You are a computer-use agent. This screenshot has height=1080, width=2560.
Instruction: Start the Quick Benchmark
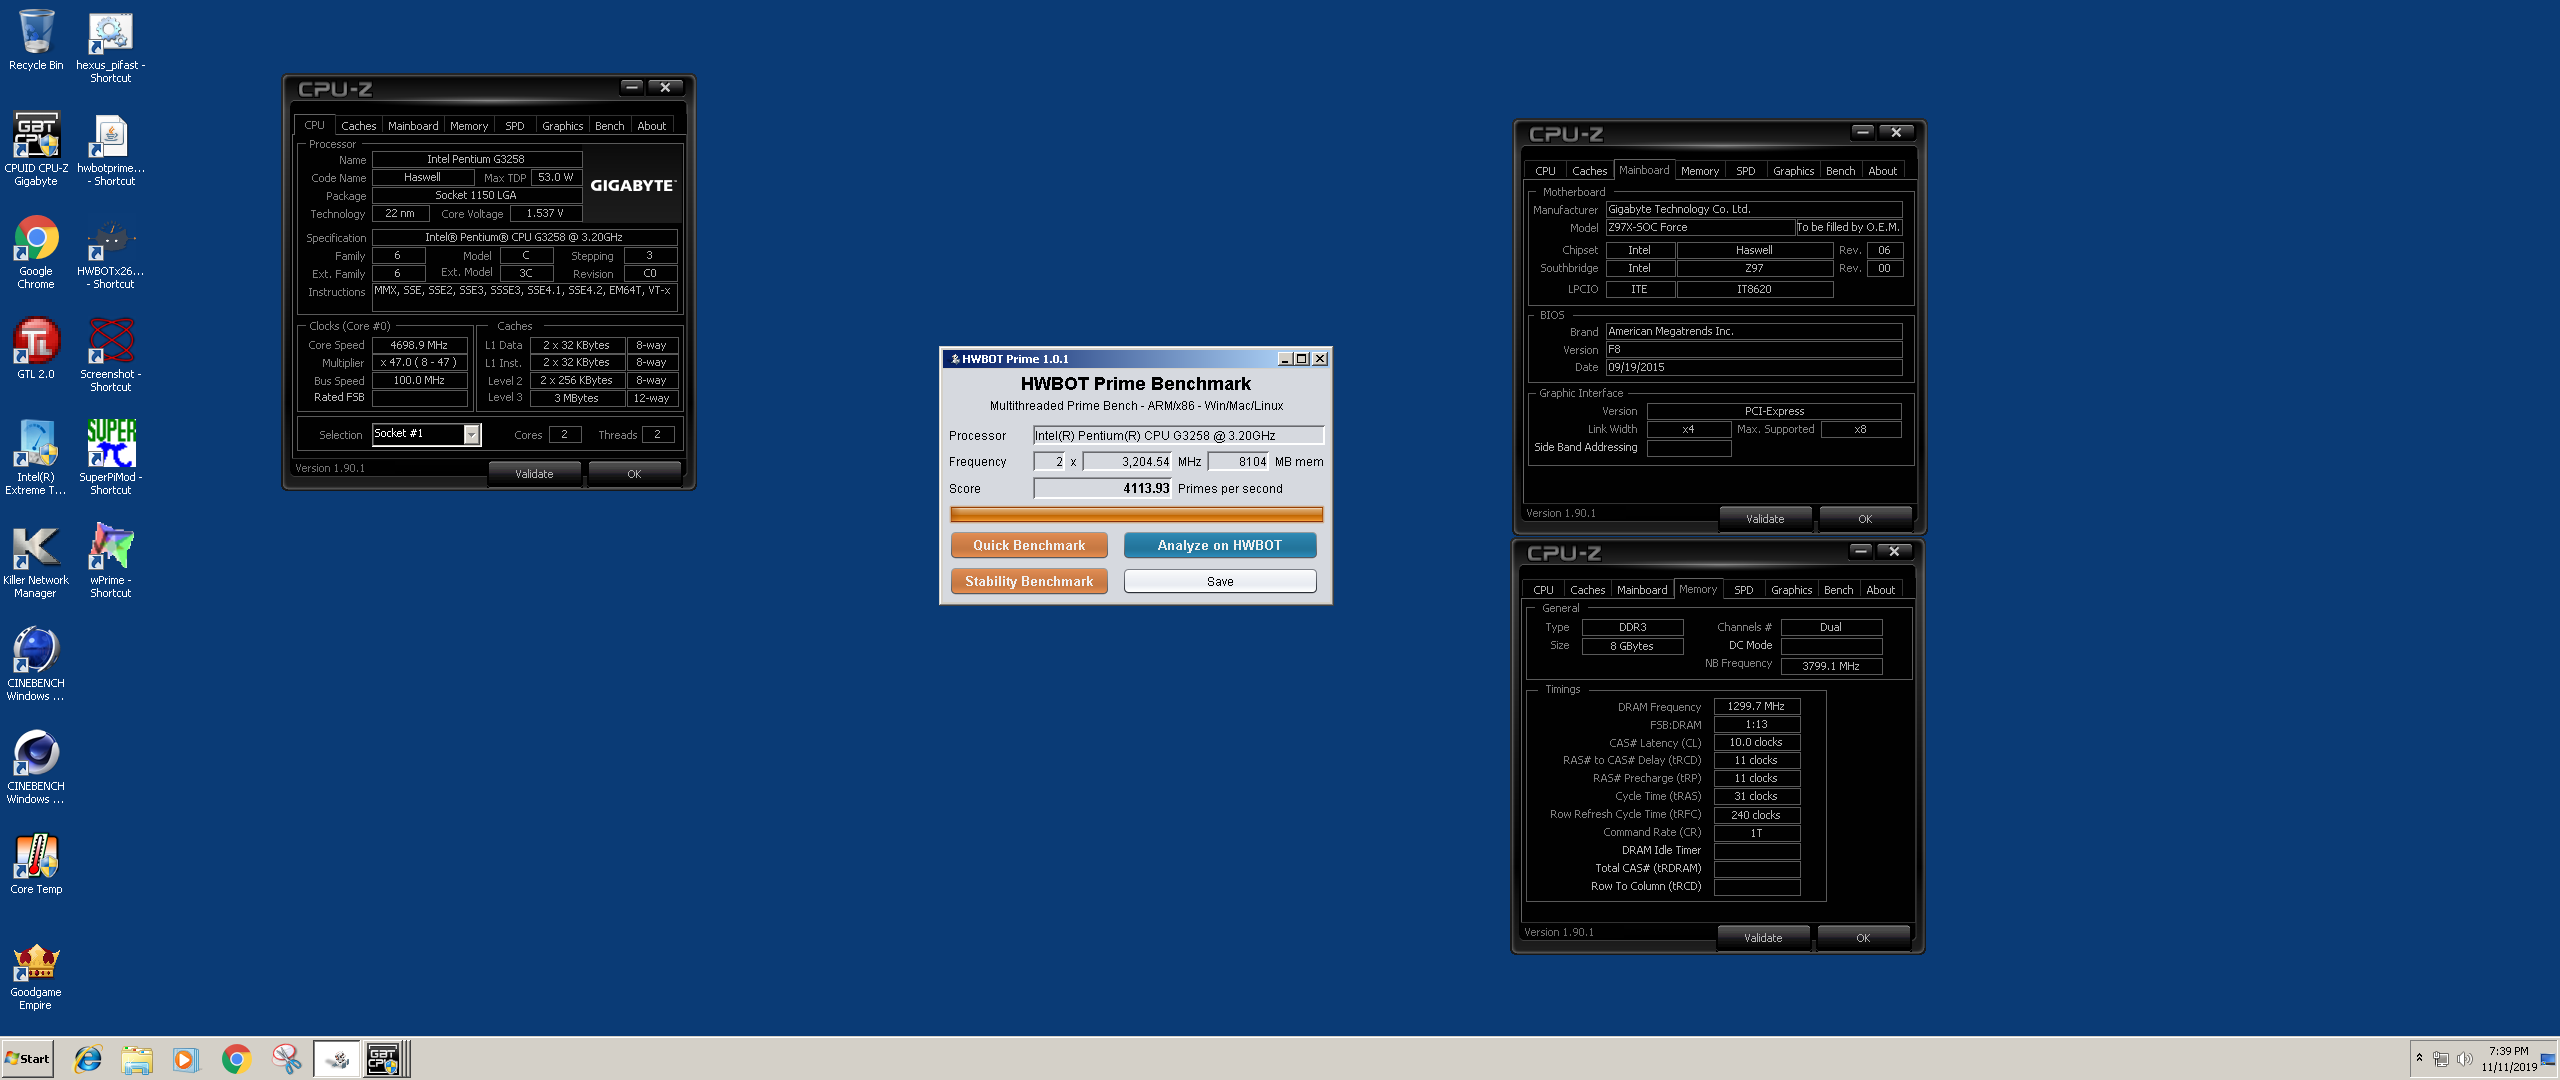(x=1029, y=545)
